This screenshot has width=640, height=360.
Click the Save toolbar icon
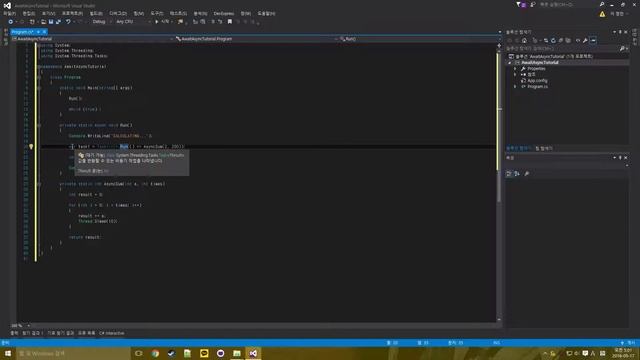(51, 22)
